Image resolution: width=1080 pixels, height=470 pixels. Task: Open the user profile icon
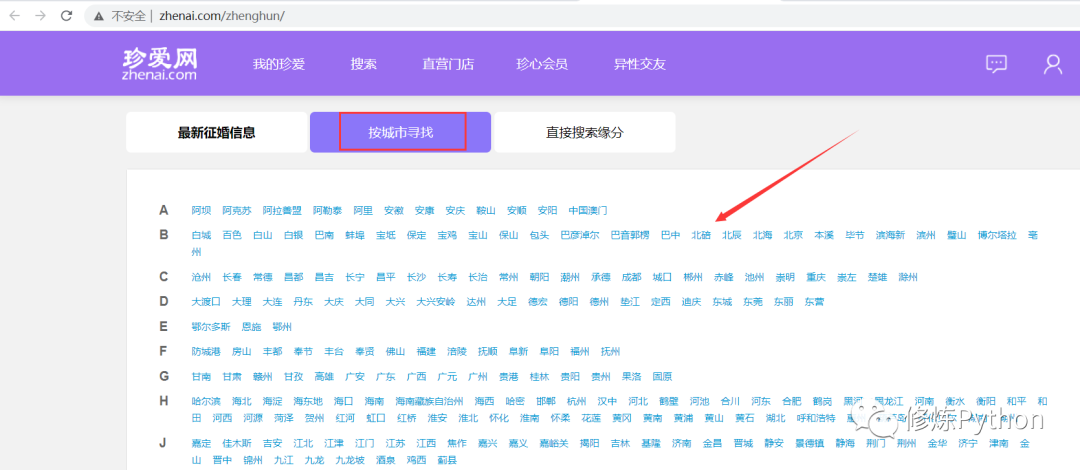tap(1053, 64)
